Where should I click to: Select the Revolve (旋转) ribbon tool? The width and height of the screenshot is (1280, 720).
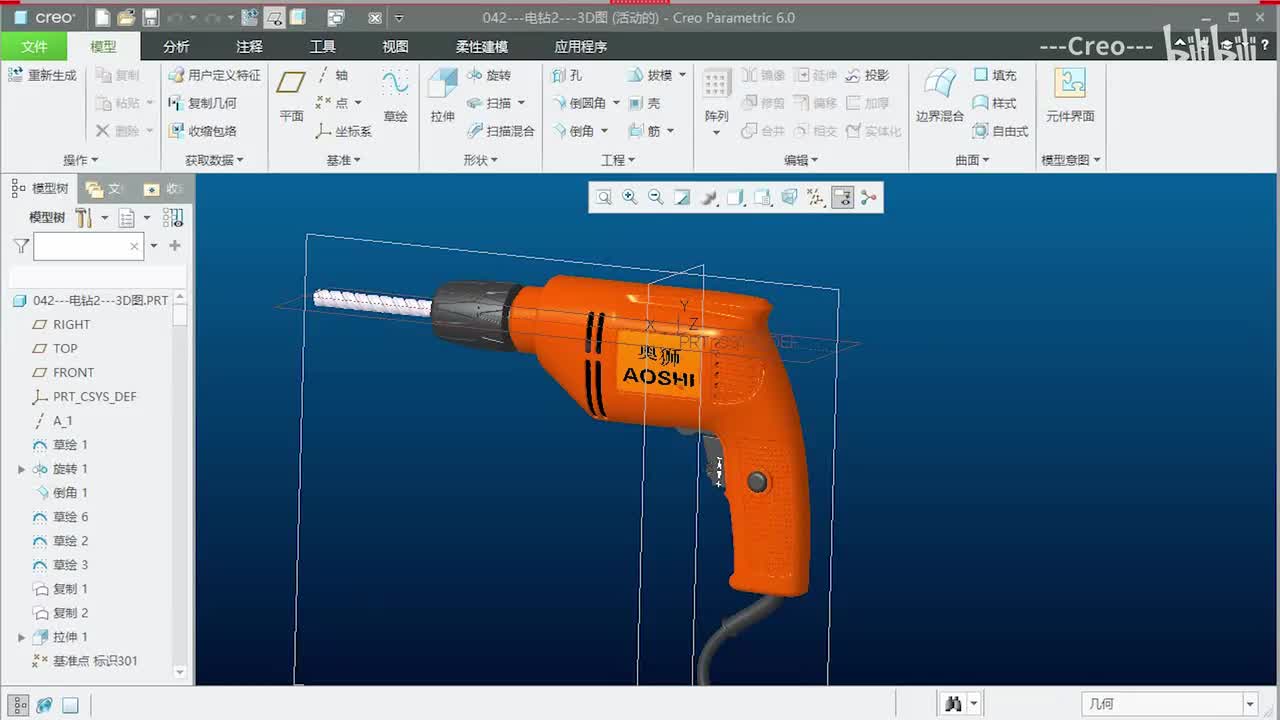pyautogui.click(x=489, y=75)
